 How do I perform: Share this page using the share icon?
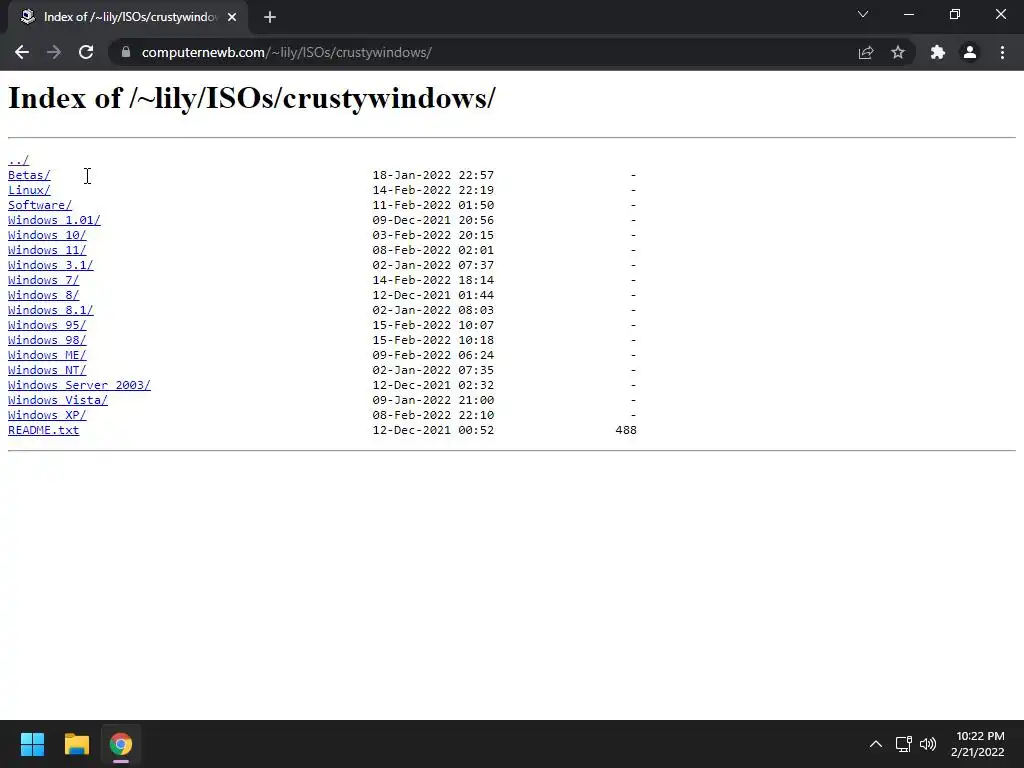pyautogui.click(x=866, y=52)
